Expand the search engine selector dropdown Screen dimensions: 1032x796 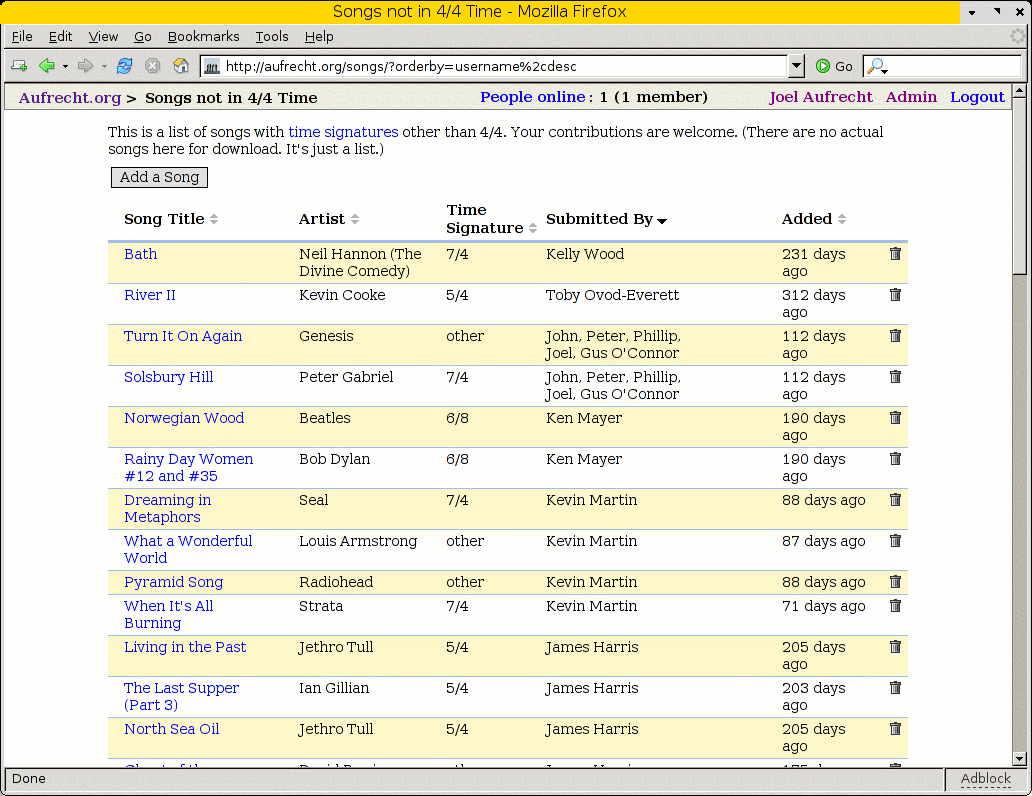click(878, 67)
